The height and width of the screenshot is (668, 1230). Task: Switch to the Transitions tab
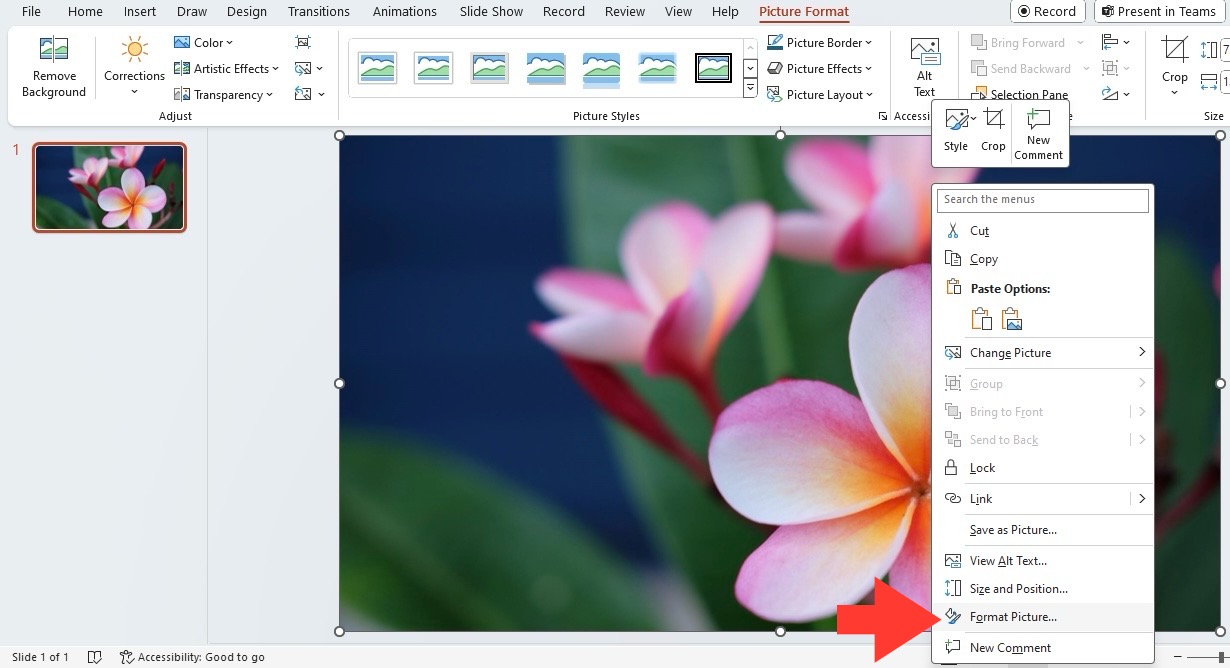point(319,12)
